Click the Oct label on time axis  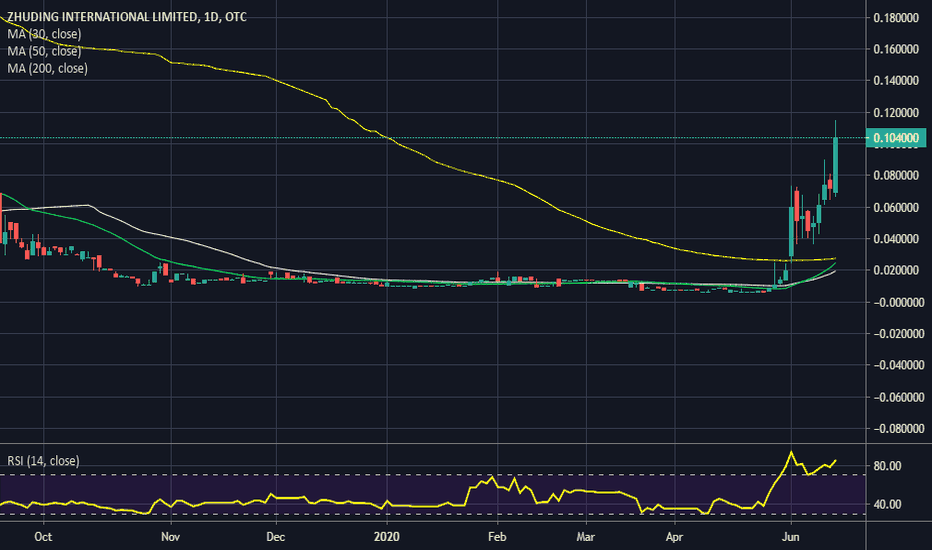[x=43, y=537]
